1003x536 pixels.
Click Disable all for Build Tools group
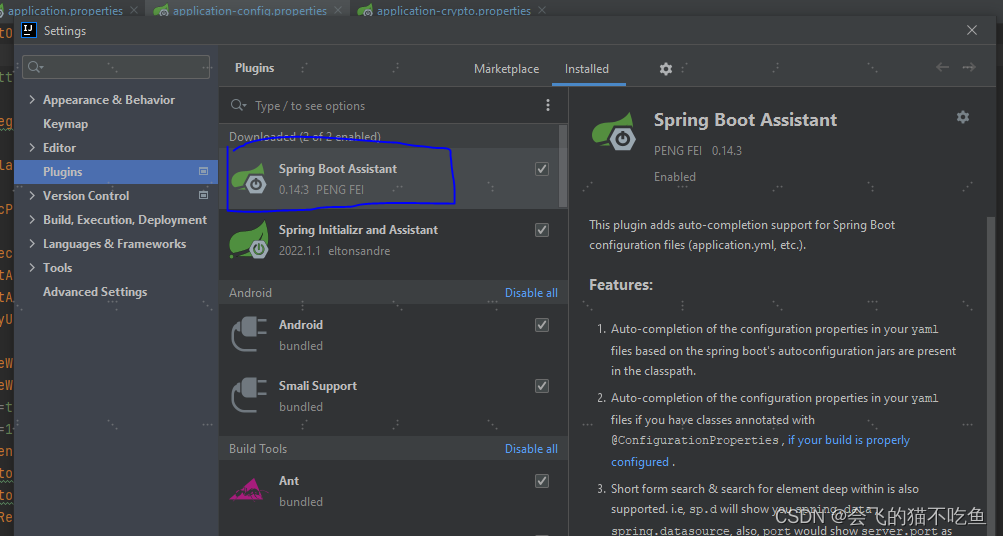click(x=531, y=448)
